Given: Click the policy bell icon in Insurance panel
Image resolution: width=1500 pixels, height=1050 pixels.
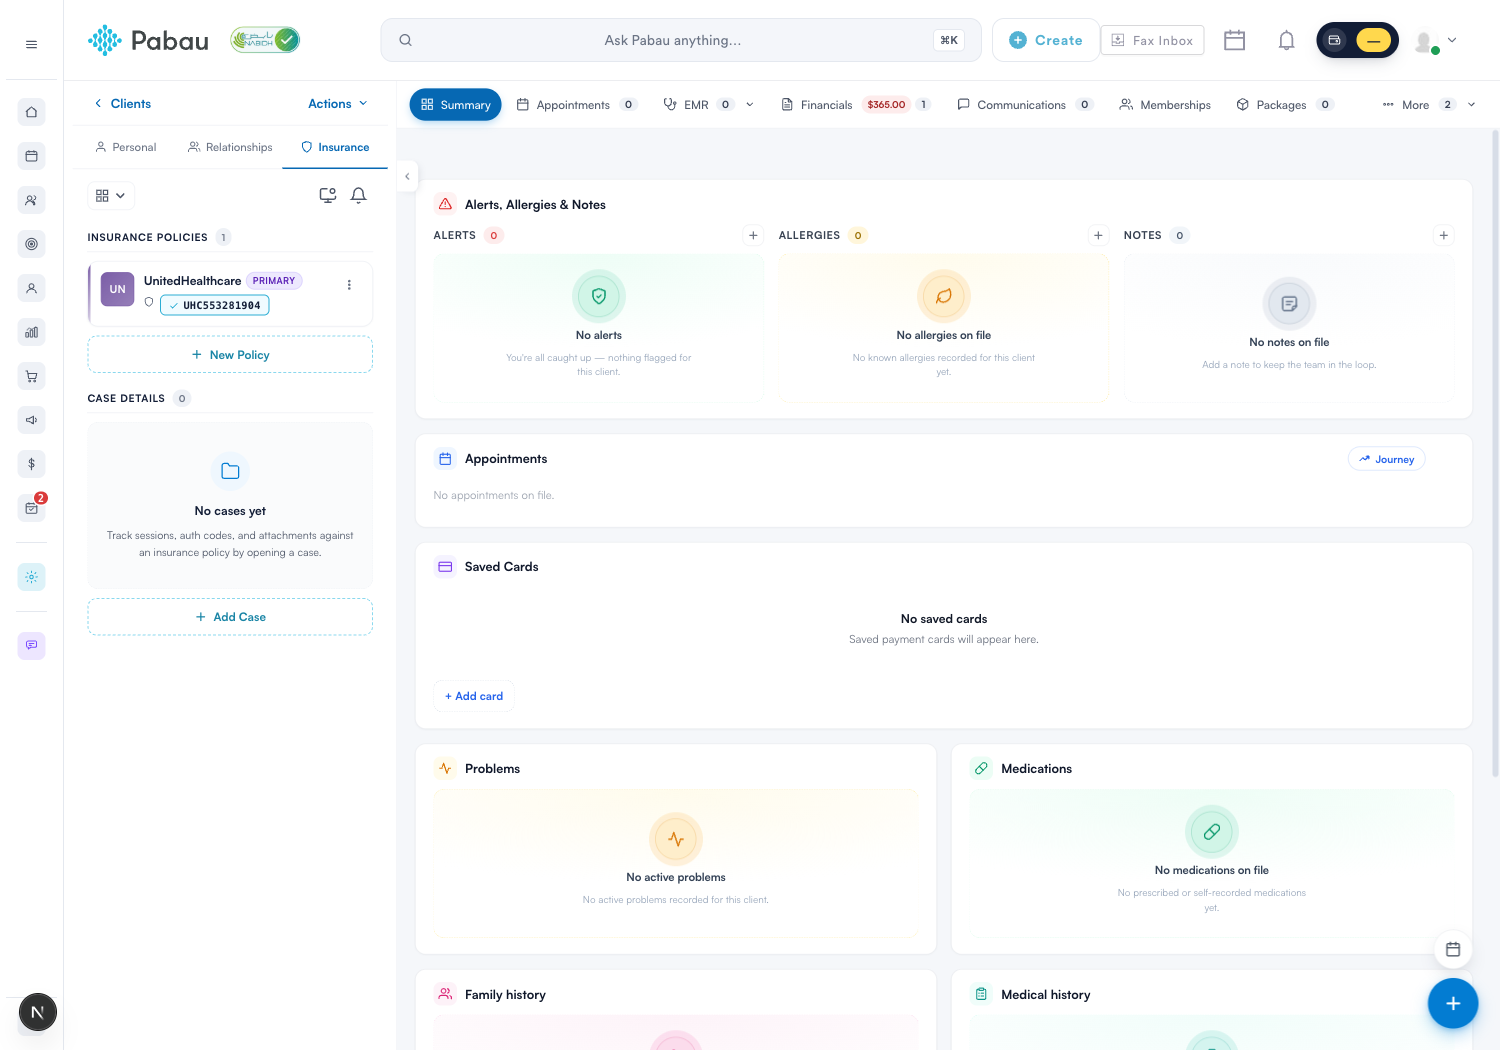Looking at the screenshot, I should pos(358,196).
